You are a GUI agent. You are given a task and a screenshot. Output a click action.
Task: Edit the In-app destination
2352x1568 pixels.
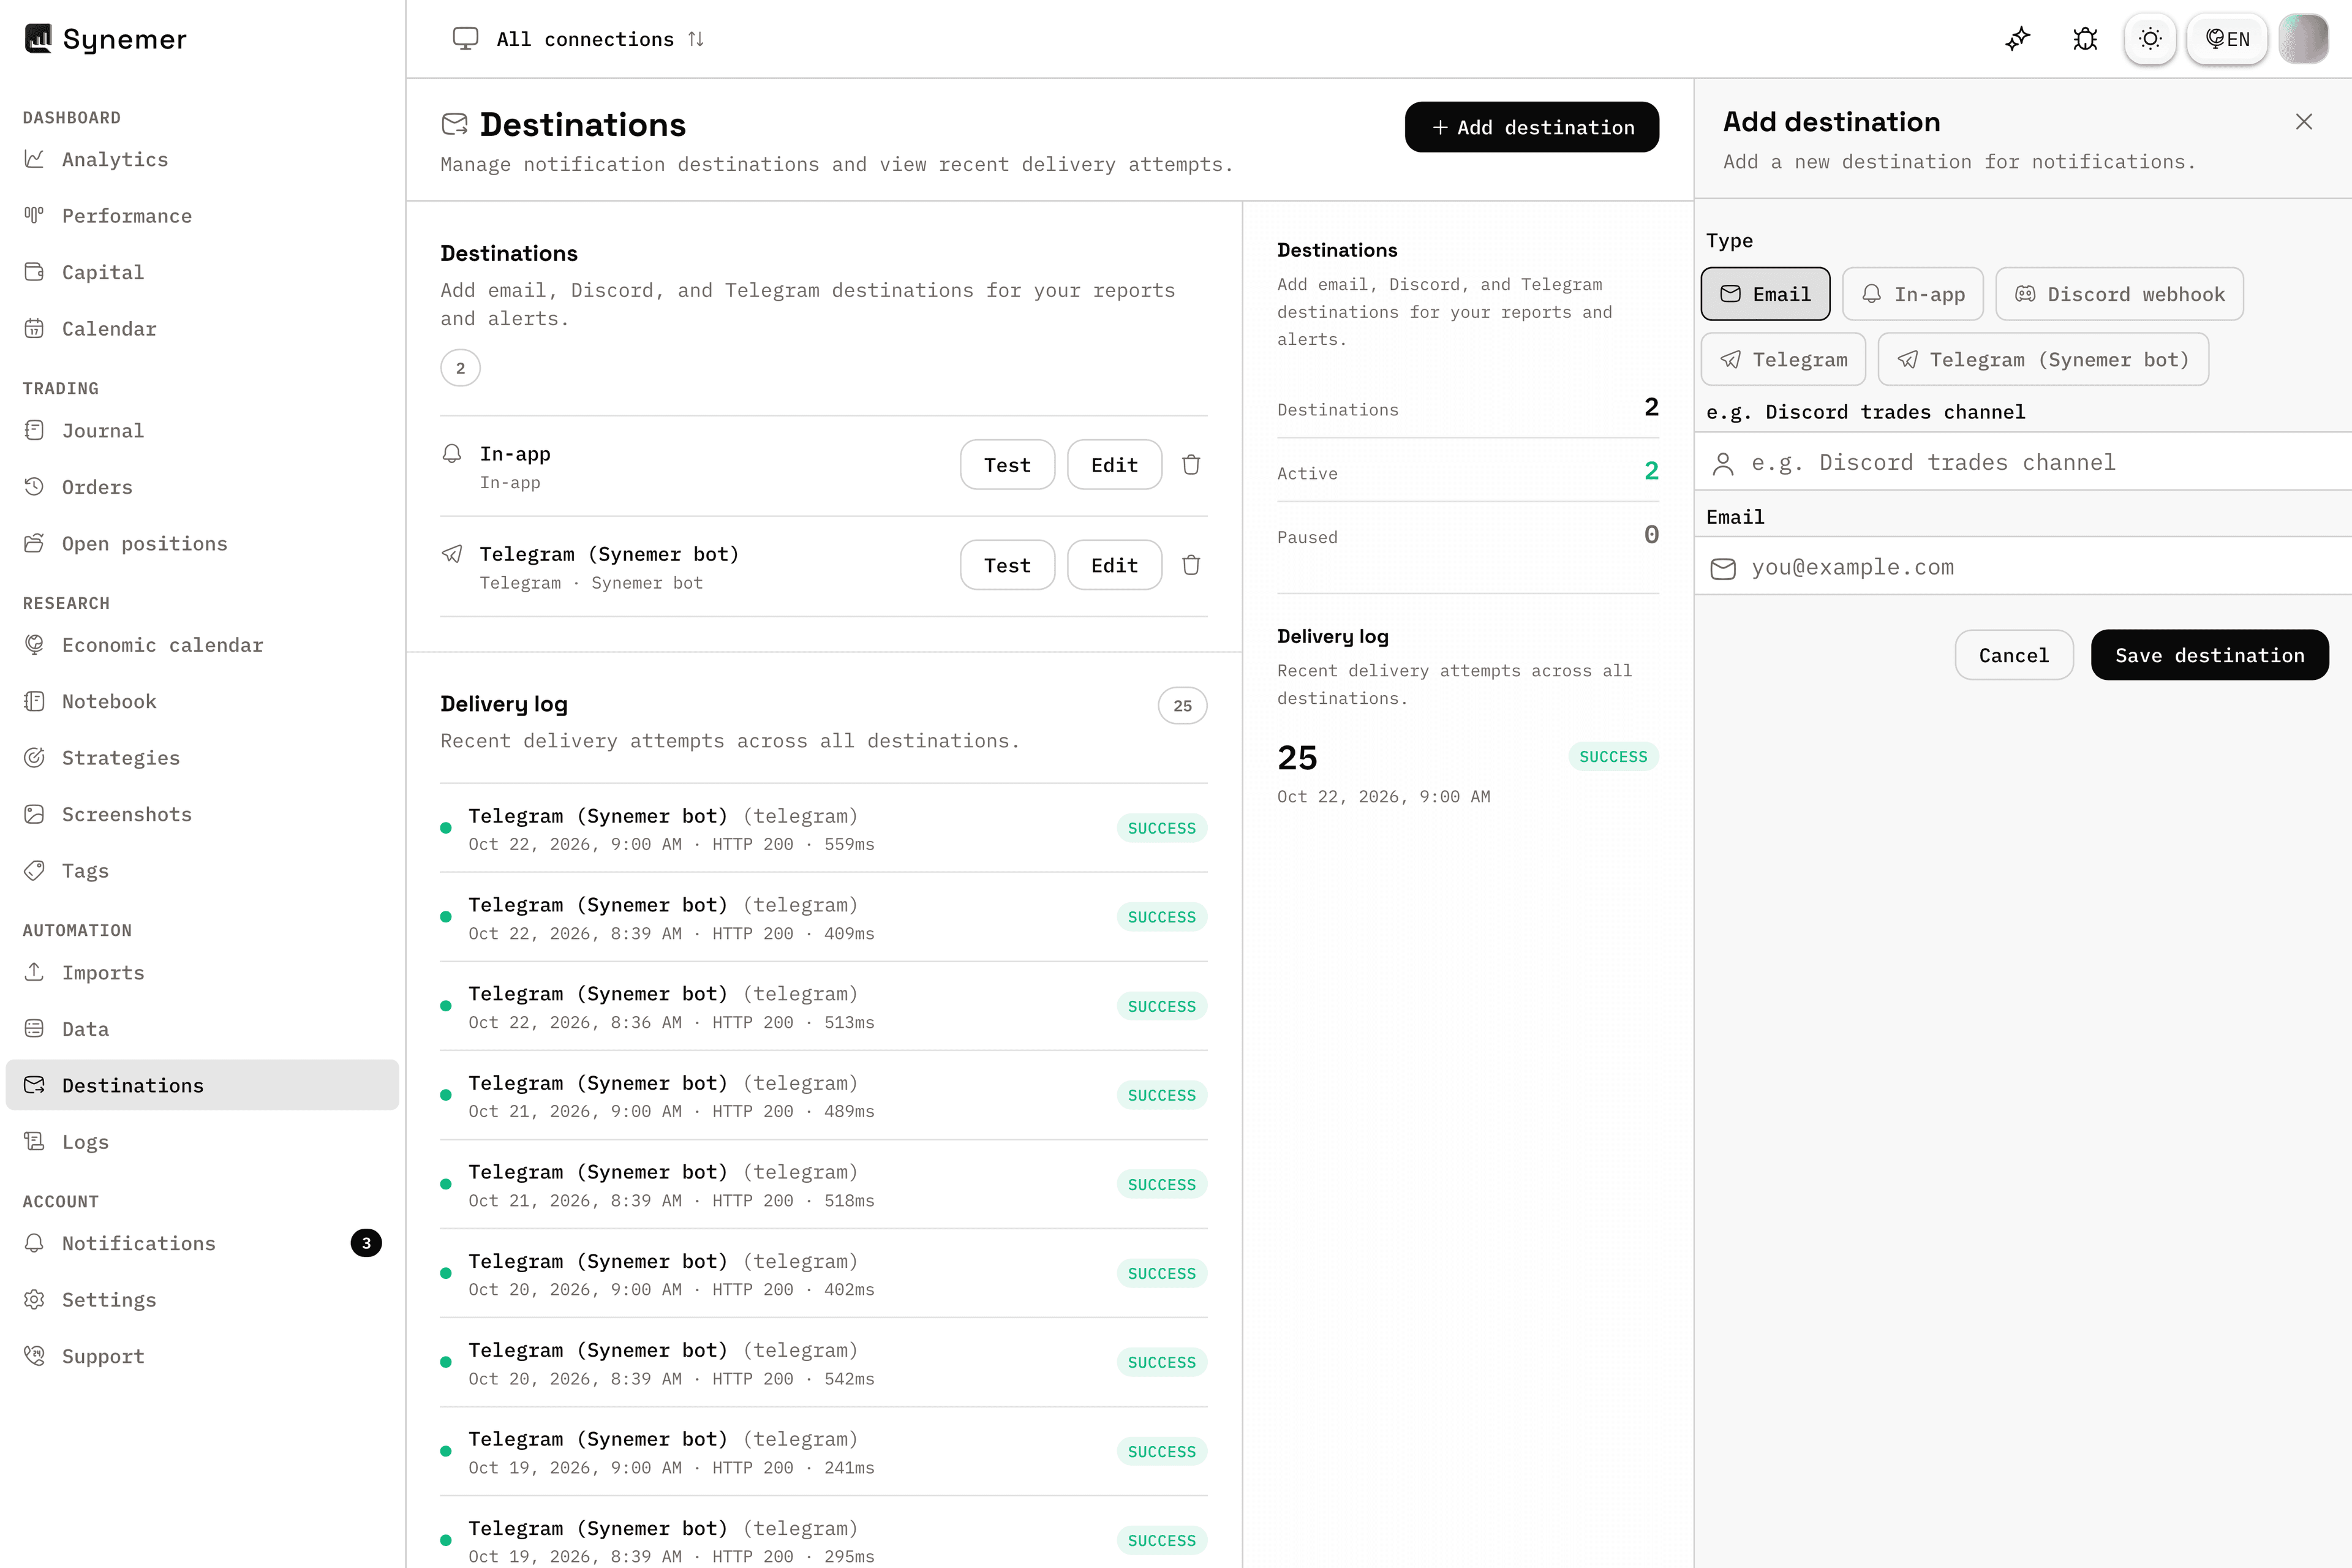click(1114, 465)
